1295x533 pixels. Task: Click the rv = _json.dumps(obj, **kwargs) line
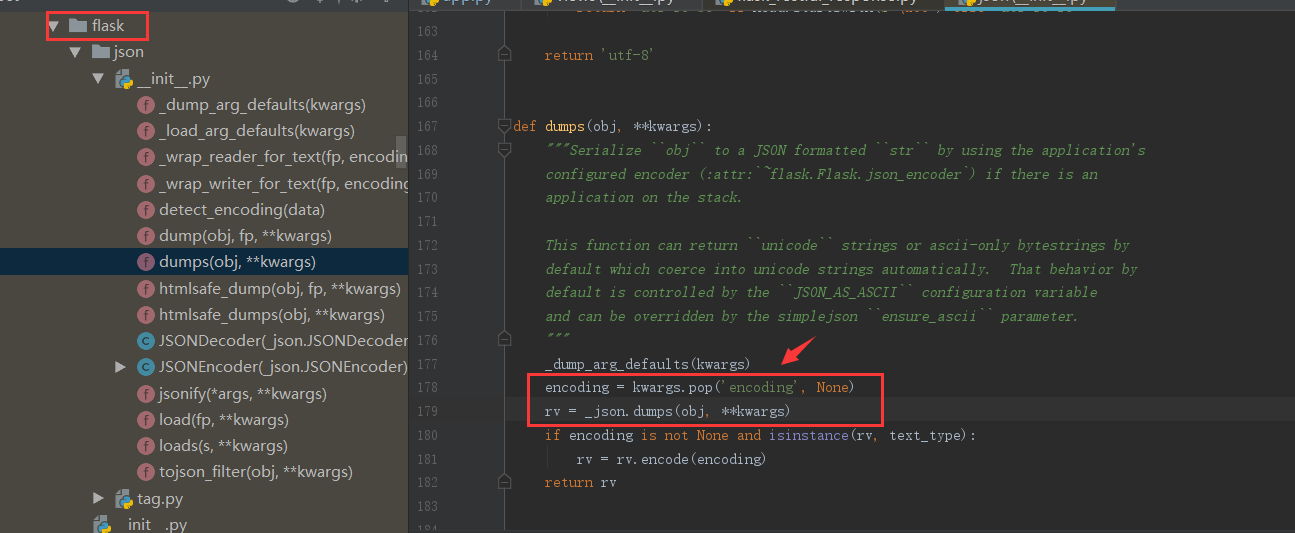[x=668, y=411]
